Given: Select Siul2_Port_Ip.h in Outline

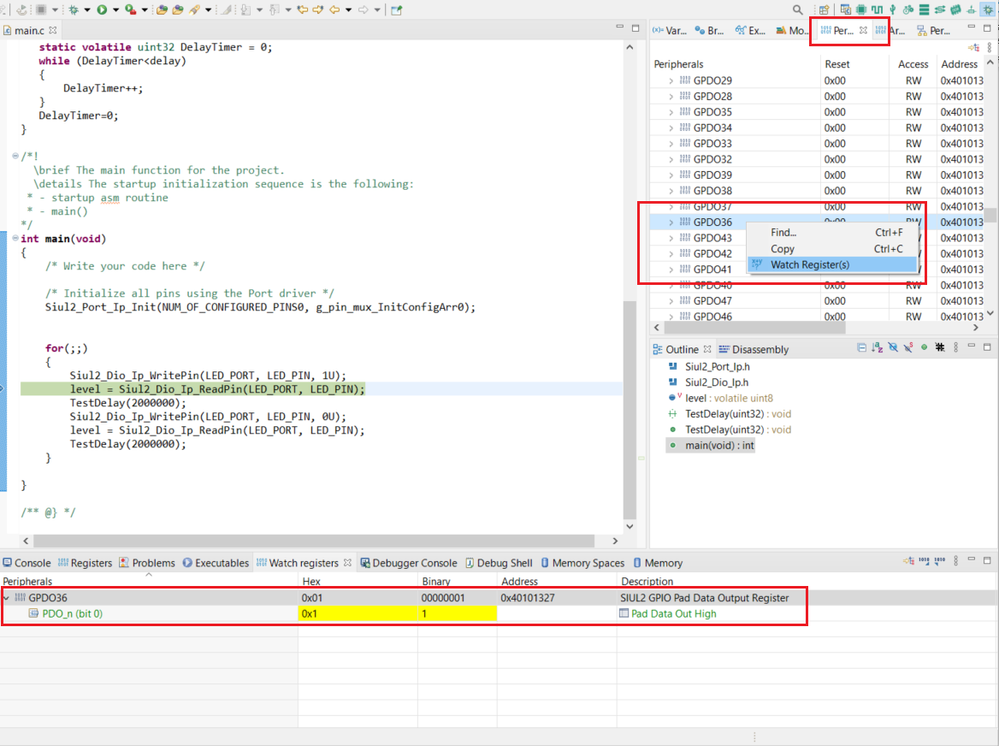Looking at the screenshot, I should (709, 366).
